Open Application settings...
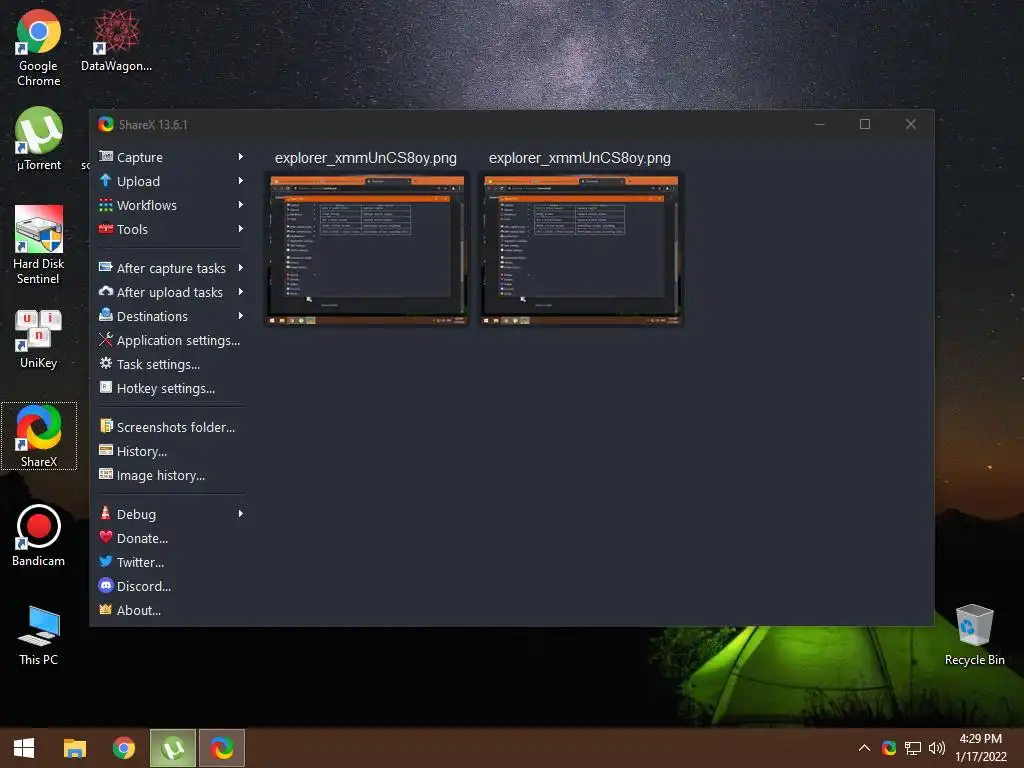Screen dimensions: 1024x768 coord(172,340)
